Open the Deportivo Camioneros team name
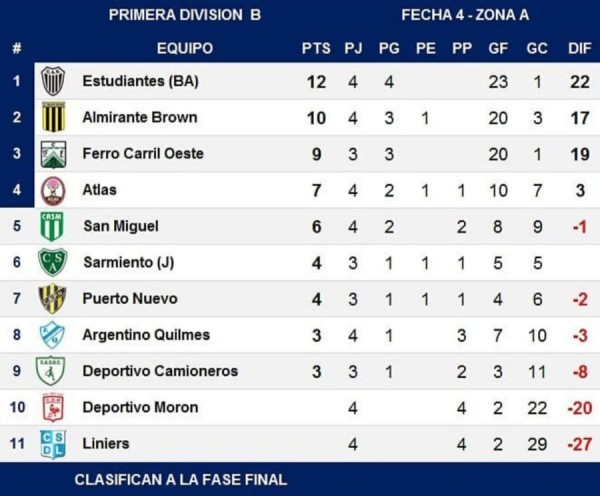The image size is (600, 496). pyautogui.click(x=160, y=371)
